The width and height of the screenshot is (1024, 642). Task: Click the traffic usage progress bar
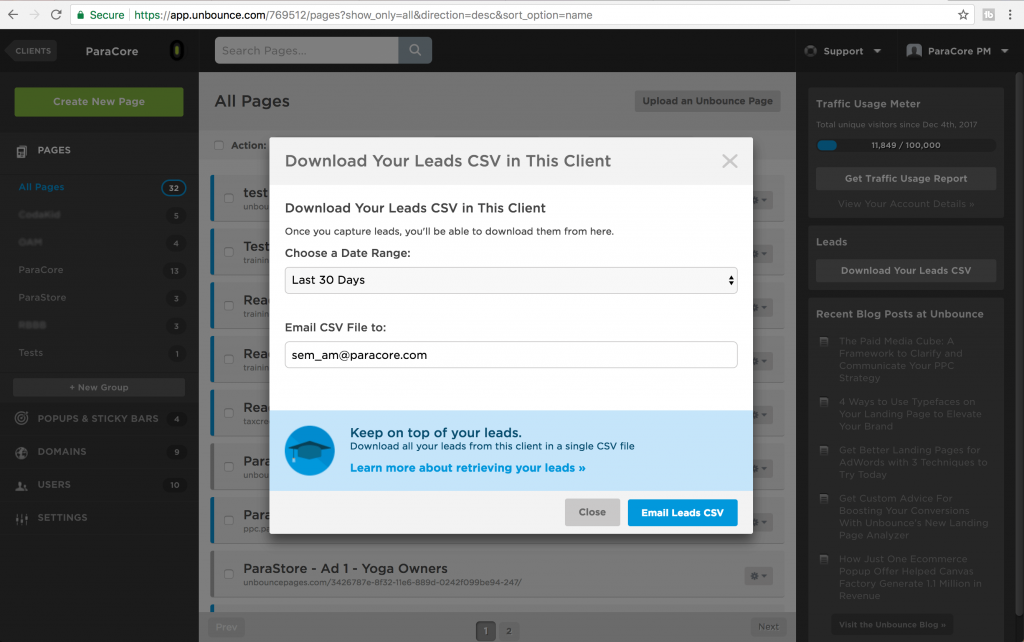pos(906,145)
